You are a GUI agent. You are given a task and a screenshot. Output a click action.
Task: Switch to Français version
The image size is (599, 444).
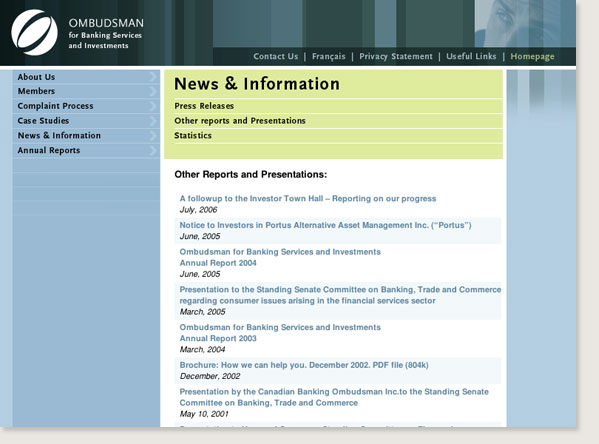click(x=329, y=57)
